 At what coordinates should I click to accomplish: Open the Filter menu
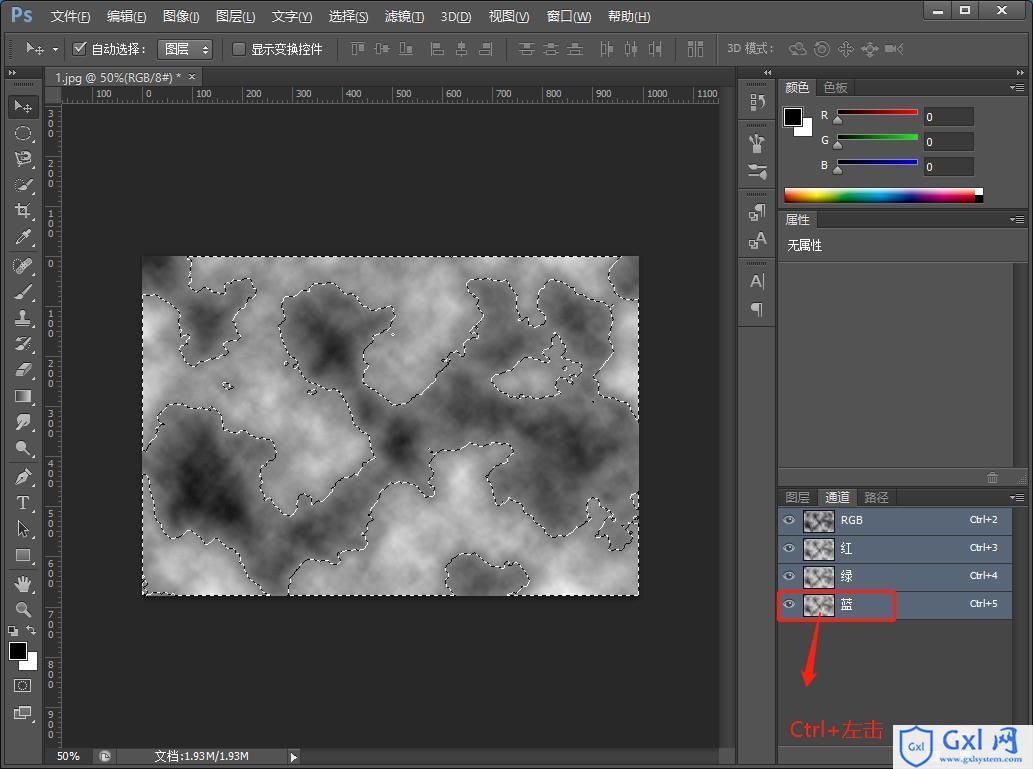tap(405, 16)
